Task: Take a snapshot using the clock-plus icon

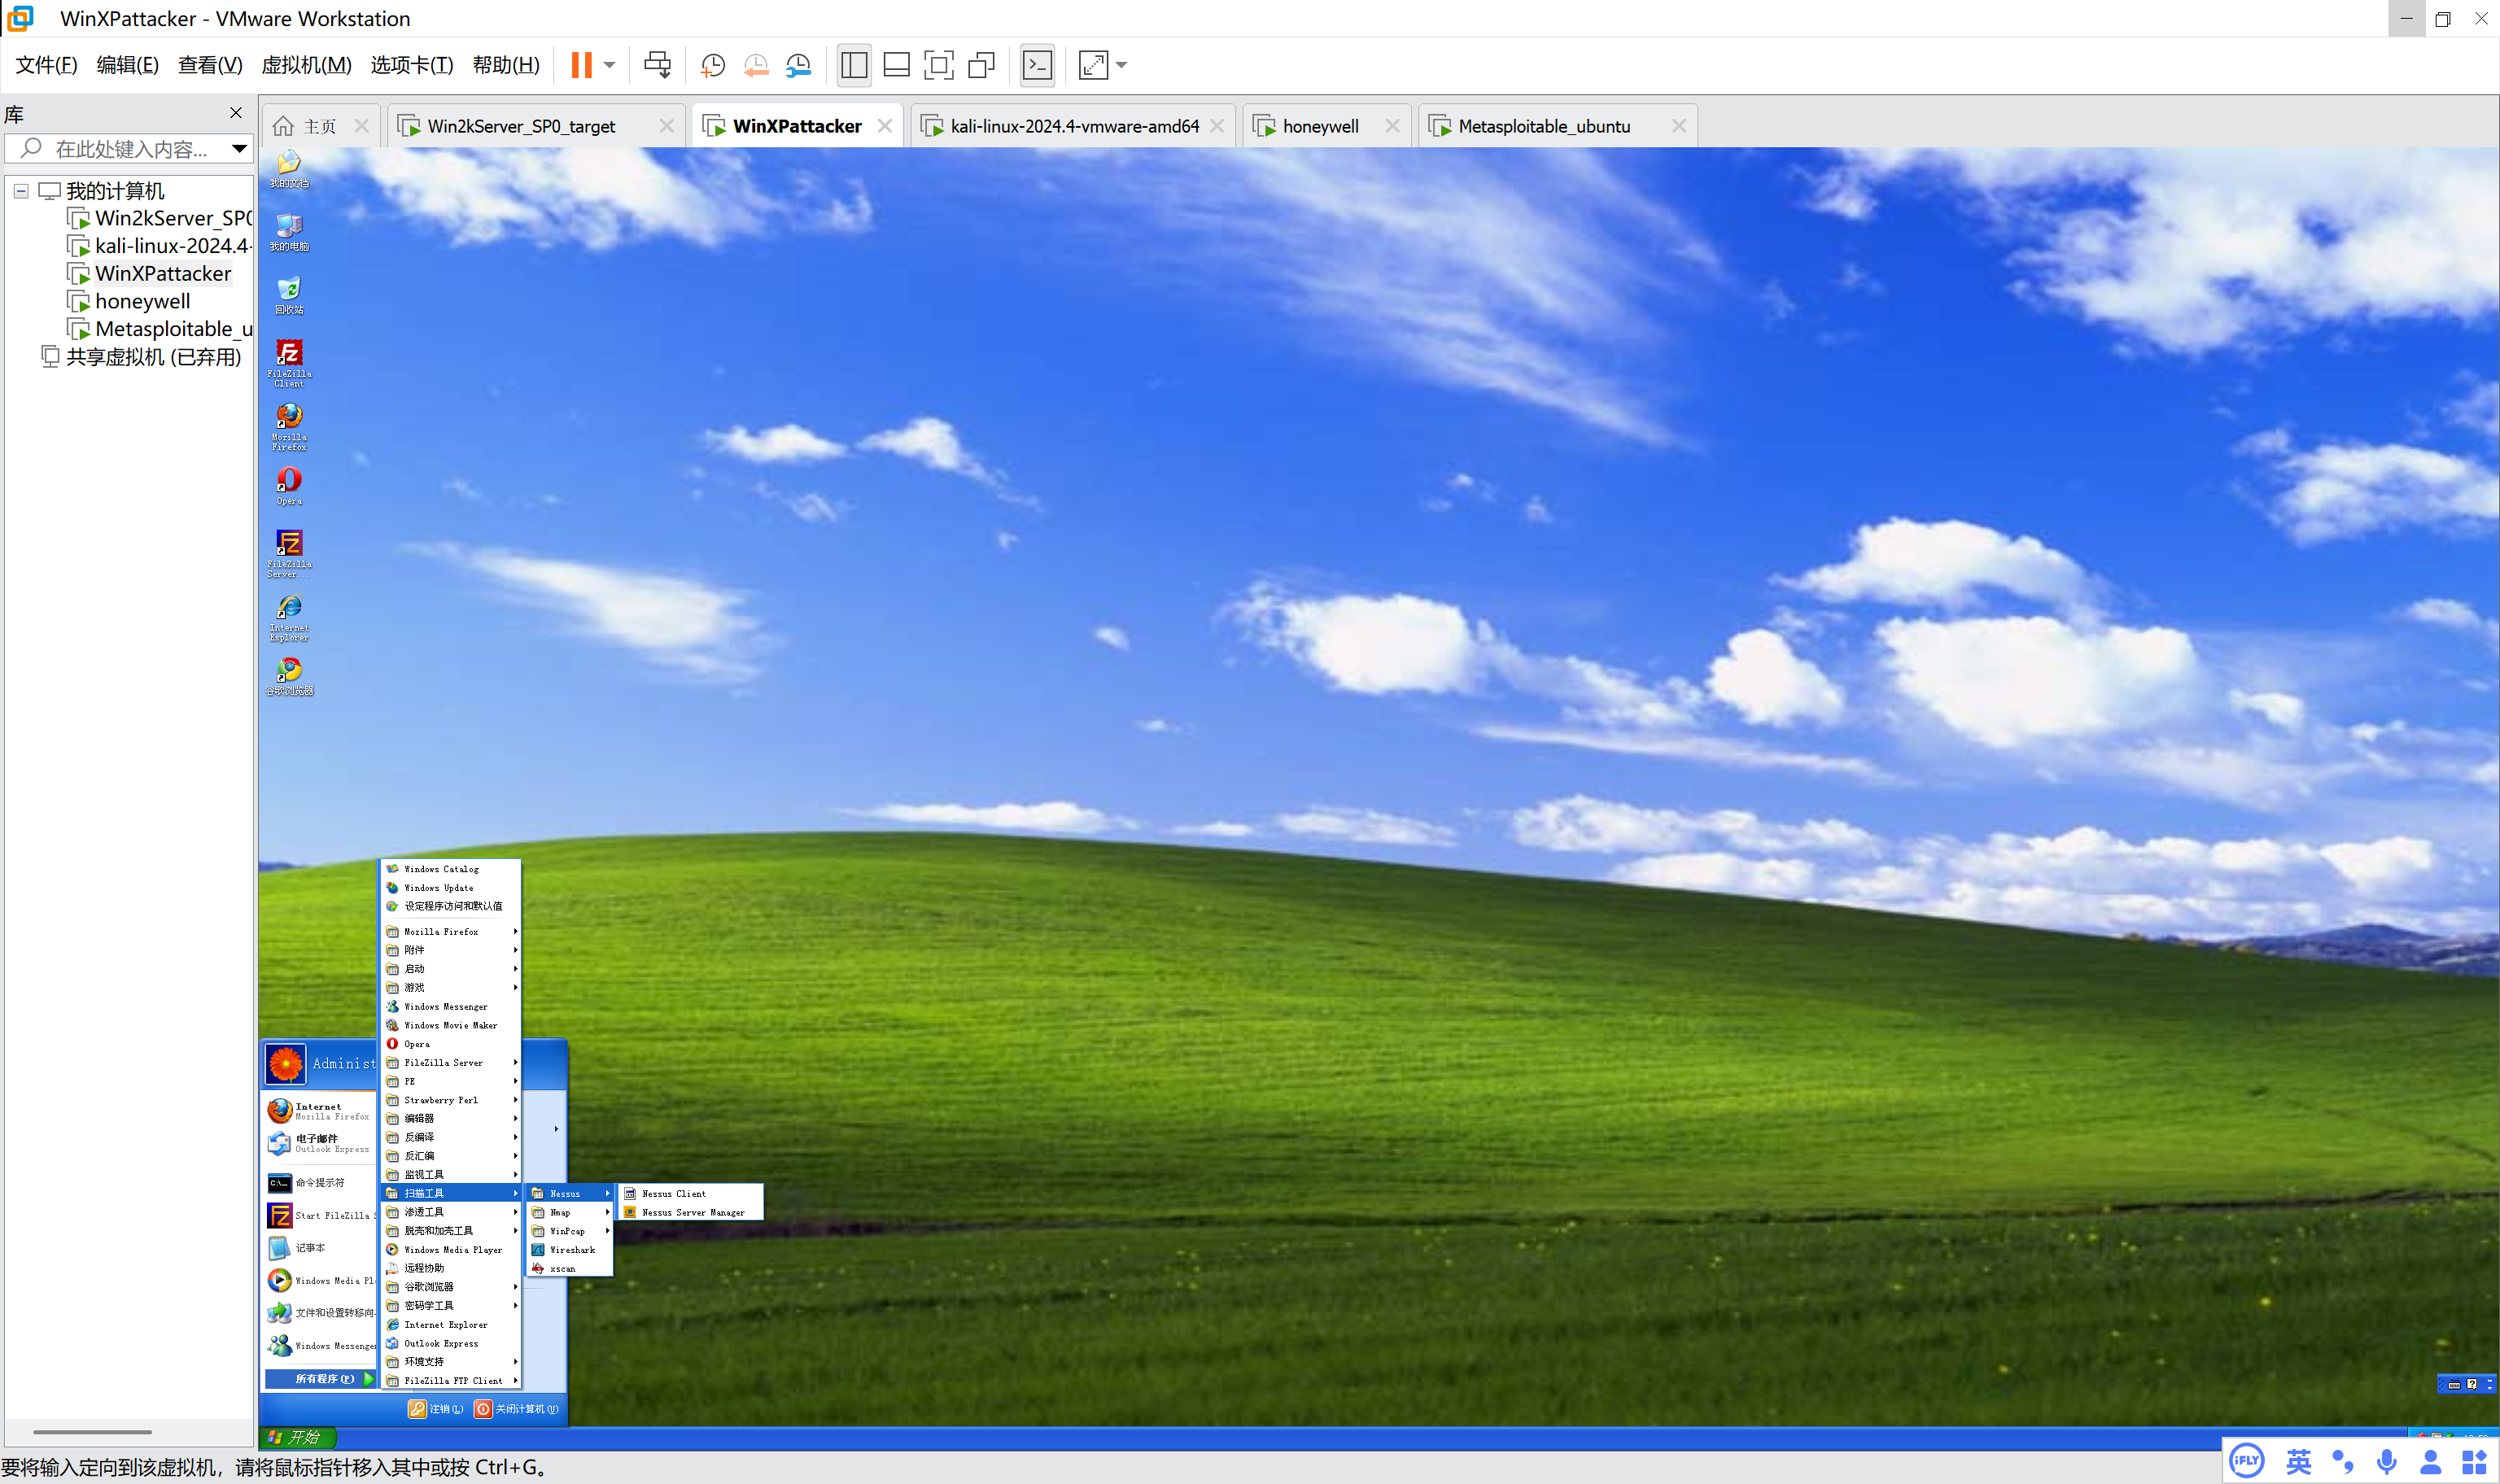Action: 712,66
